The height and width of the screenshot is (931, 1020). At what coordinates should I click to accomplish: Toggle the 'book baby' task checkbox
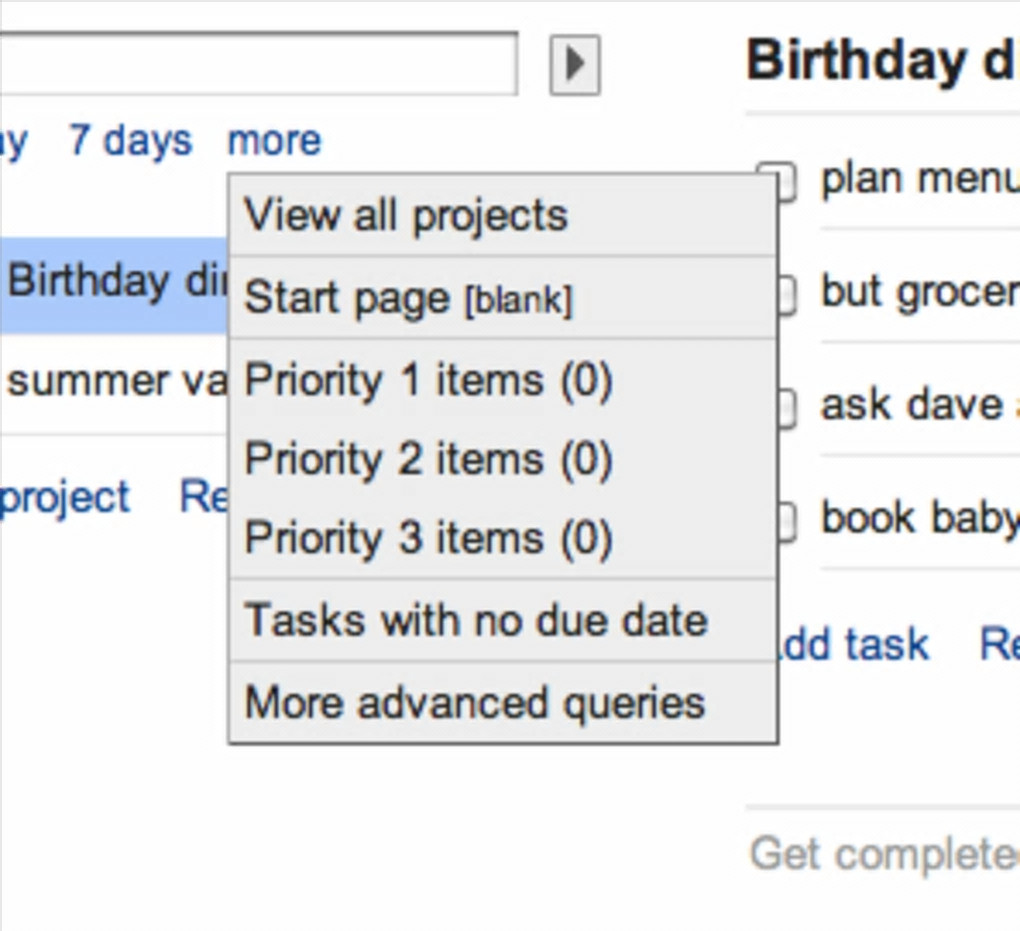786,519
